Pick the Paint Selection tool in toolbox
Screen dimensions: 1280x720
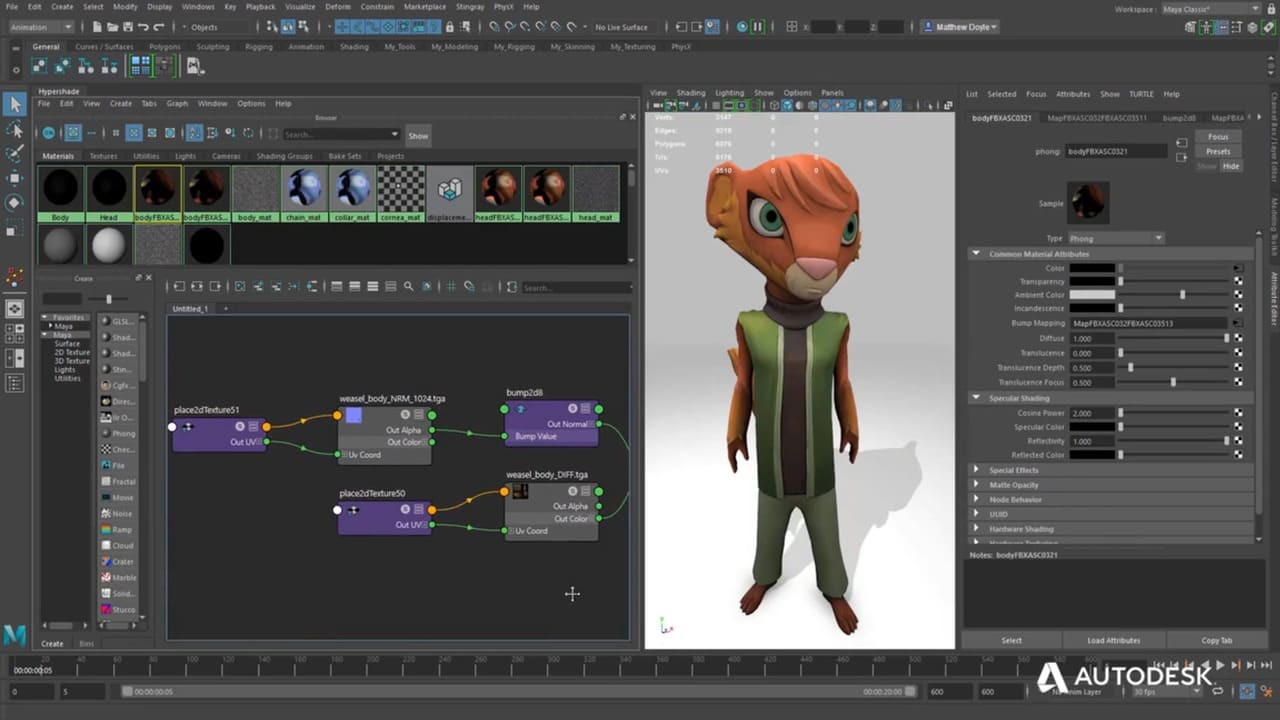point(15,153)
